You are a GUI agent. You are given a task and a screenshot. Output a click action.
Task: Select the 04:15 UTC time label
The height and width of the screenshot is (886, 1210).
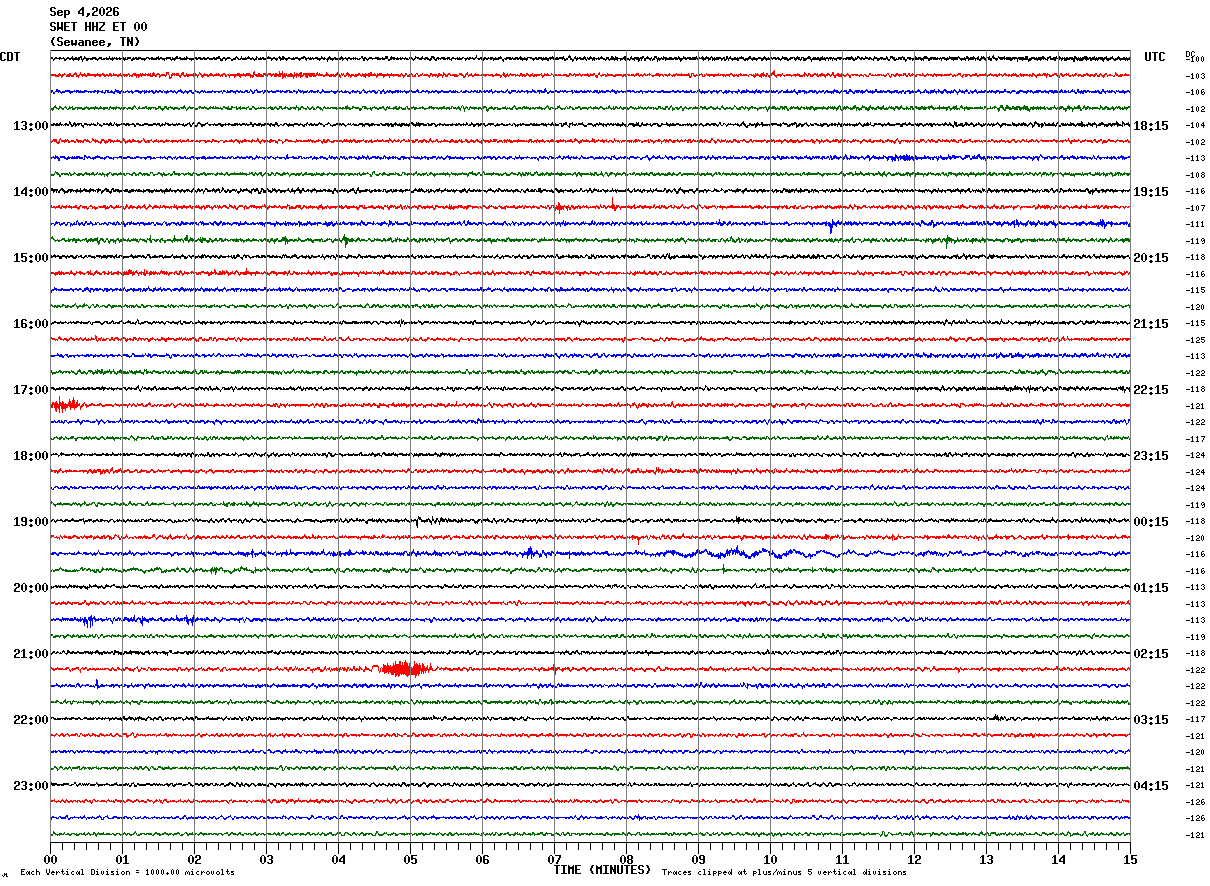pyautogui.click(x=1150, y=786)
